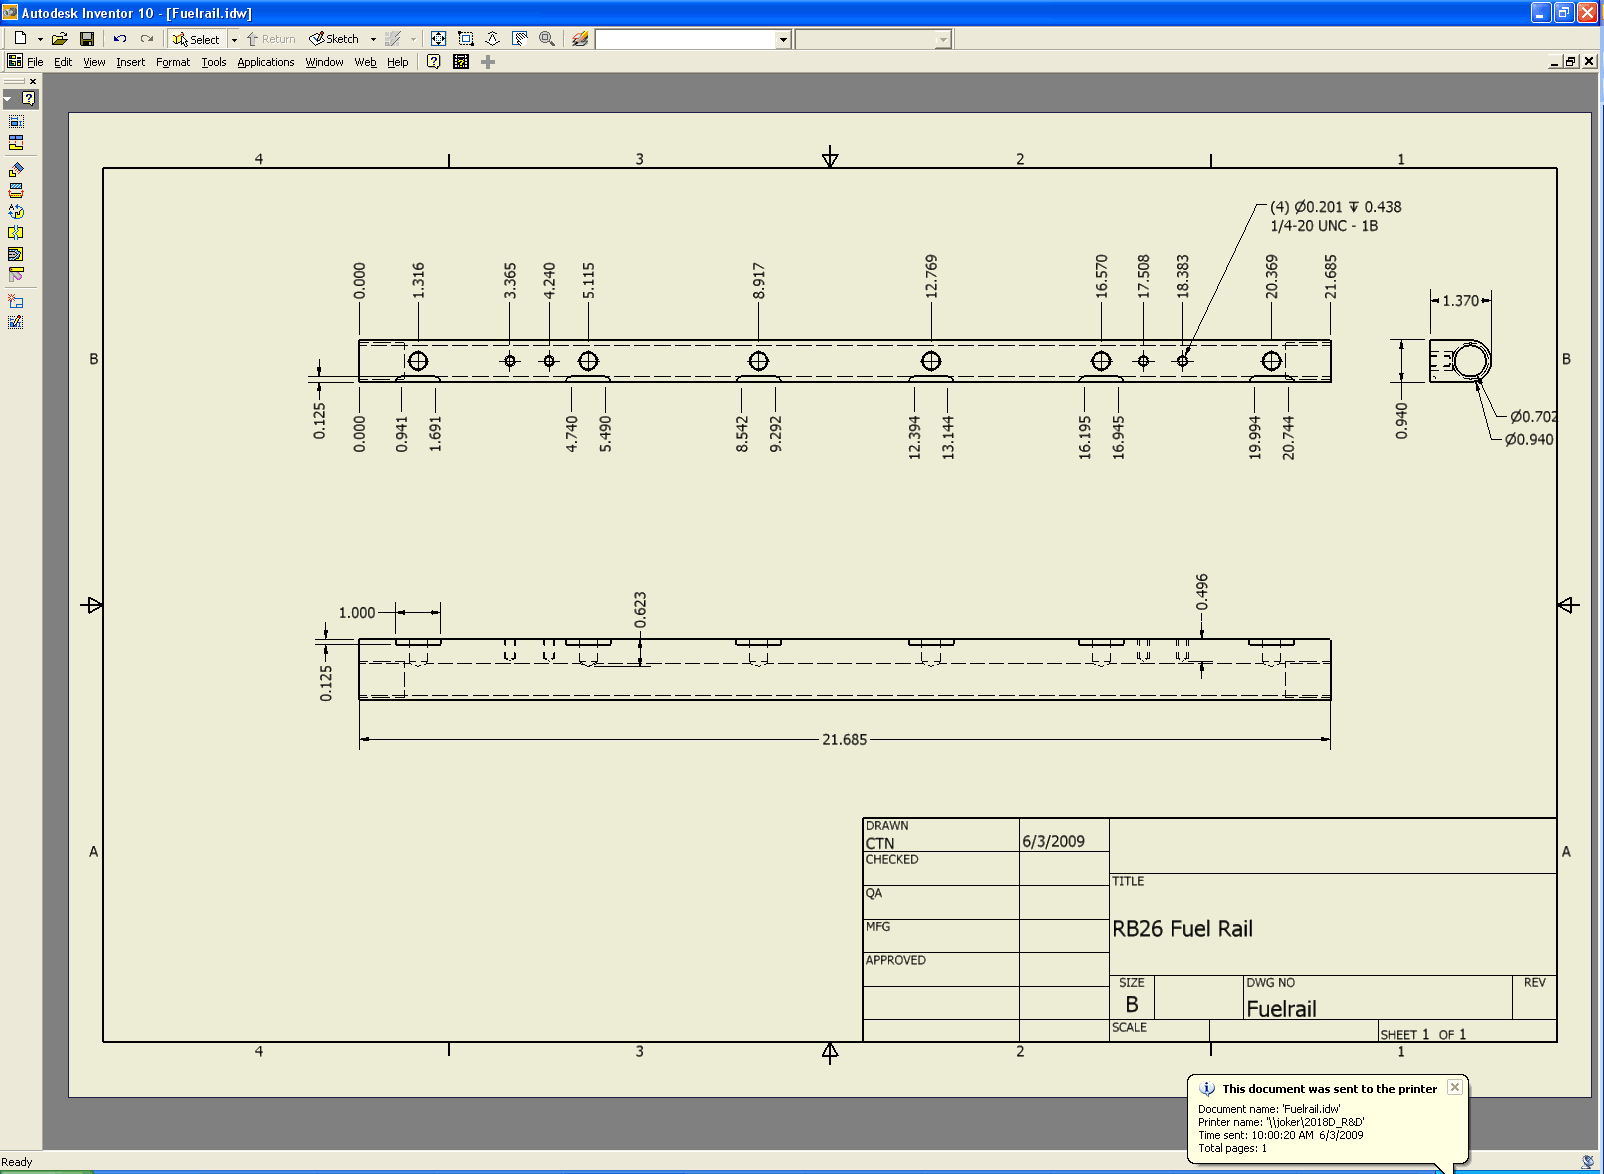Open the Insert menu

[x=130, y=62]
